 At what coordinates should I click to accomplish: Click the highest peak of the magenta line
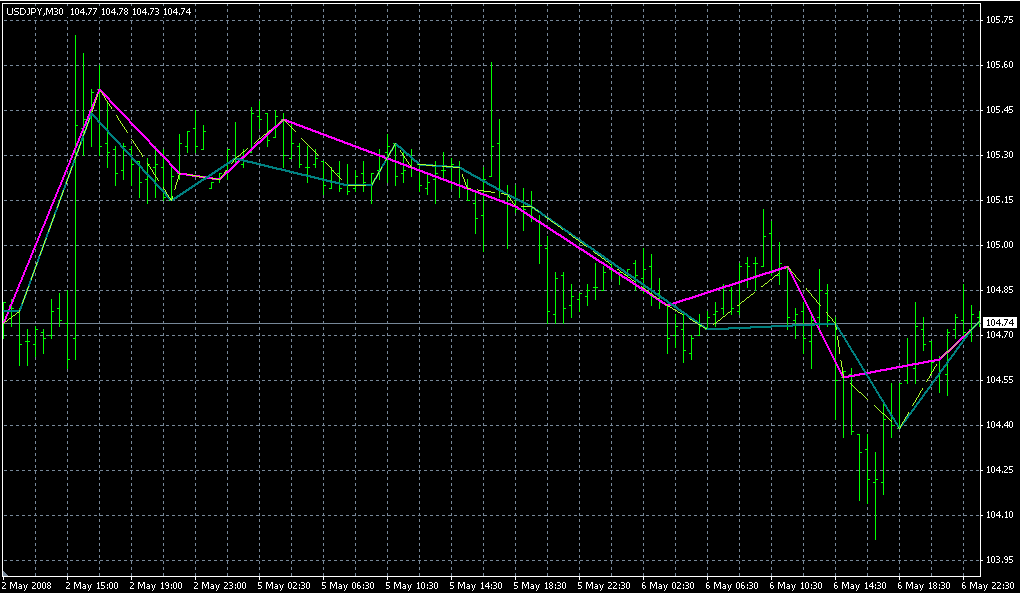pyautogui.click(x=97, y=89)
